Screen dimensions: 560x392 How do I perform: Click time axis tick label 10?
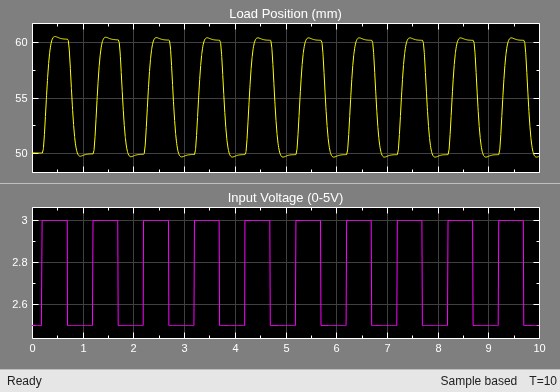539,348
